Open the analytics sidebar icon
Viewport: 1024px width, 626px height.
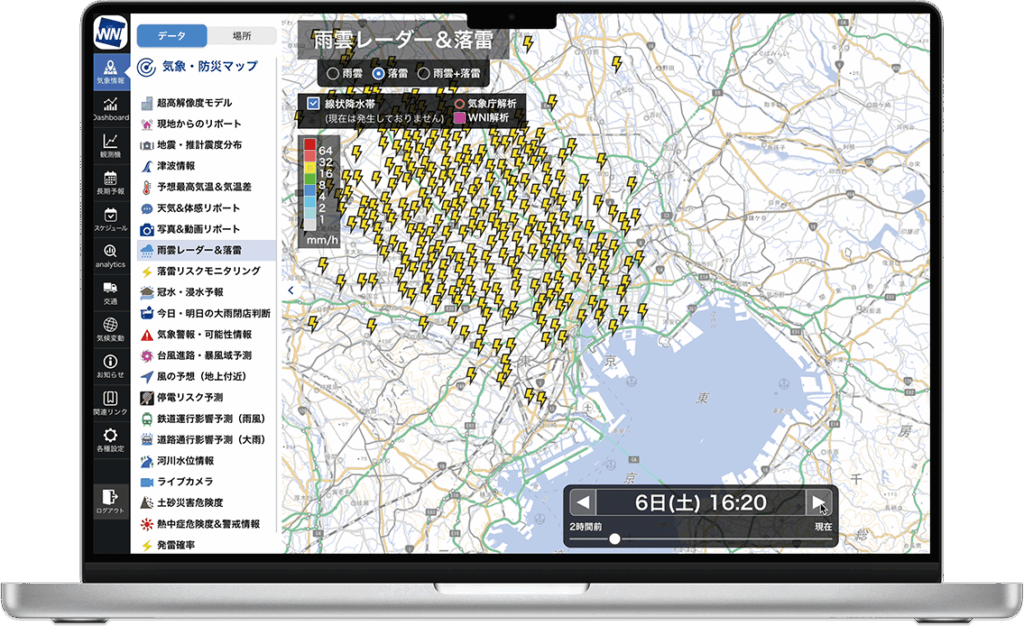(110, 255)
